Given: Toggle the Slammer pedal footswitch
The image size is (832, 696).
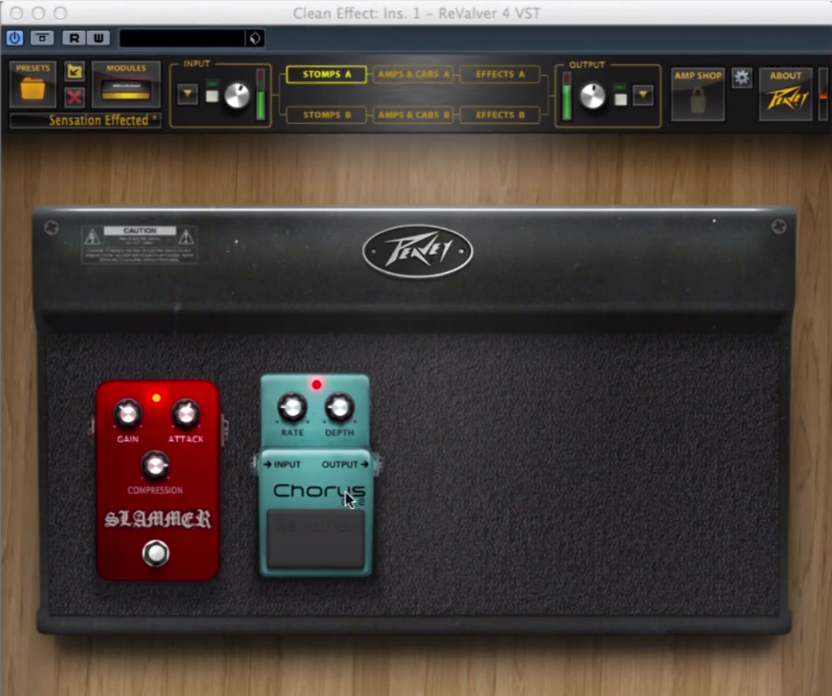Looking at the screenshot, I should [156, 553].
